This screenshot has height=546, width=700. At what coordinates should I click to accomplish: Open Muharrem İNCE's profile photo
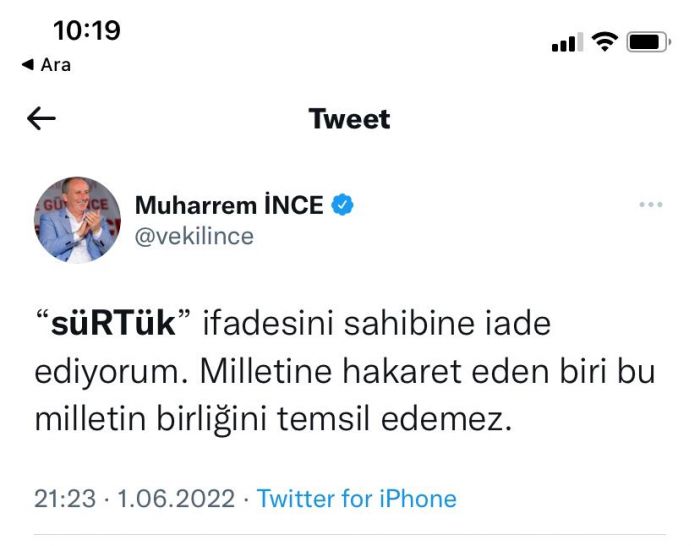tap(77, 220)
